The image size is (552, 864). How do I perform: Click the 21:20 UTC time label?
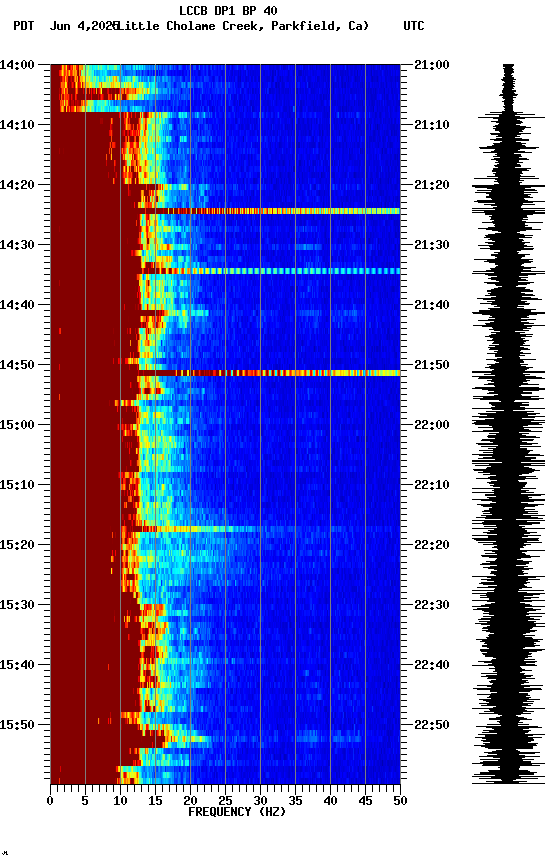pos(432,185)
